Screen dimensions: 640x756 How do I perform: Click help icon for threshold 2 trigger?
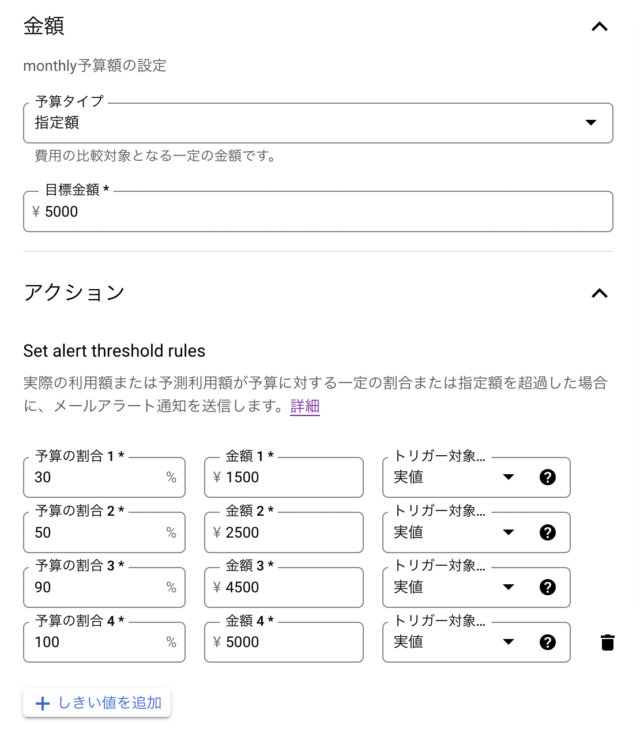[547, 532]
